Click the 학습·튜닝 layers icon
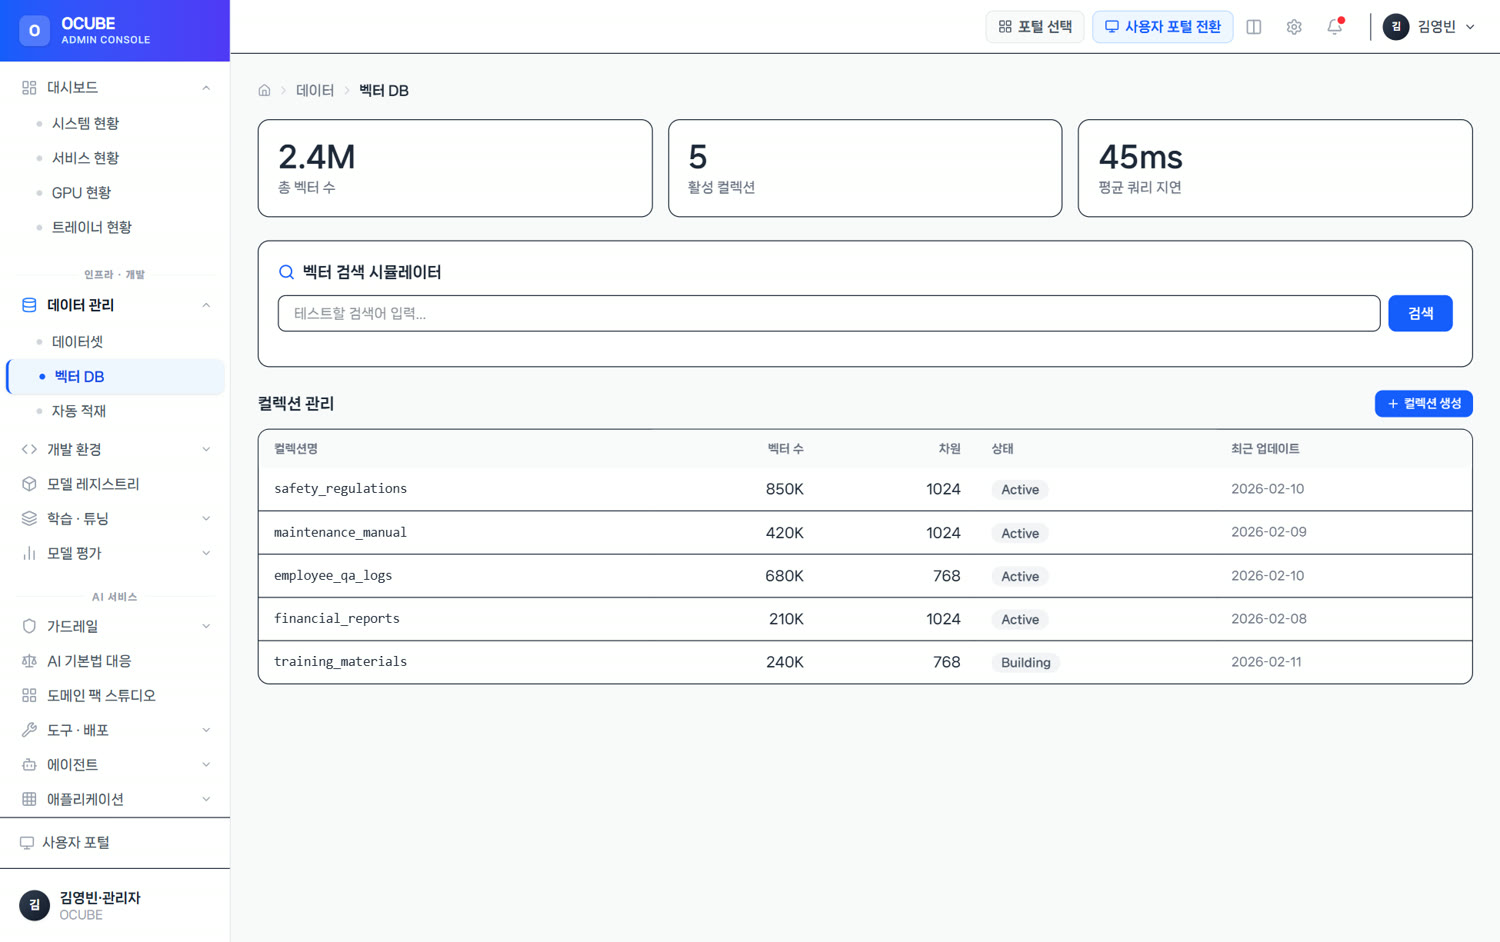 (29, 519)
